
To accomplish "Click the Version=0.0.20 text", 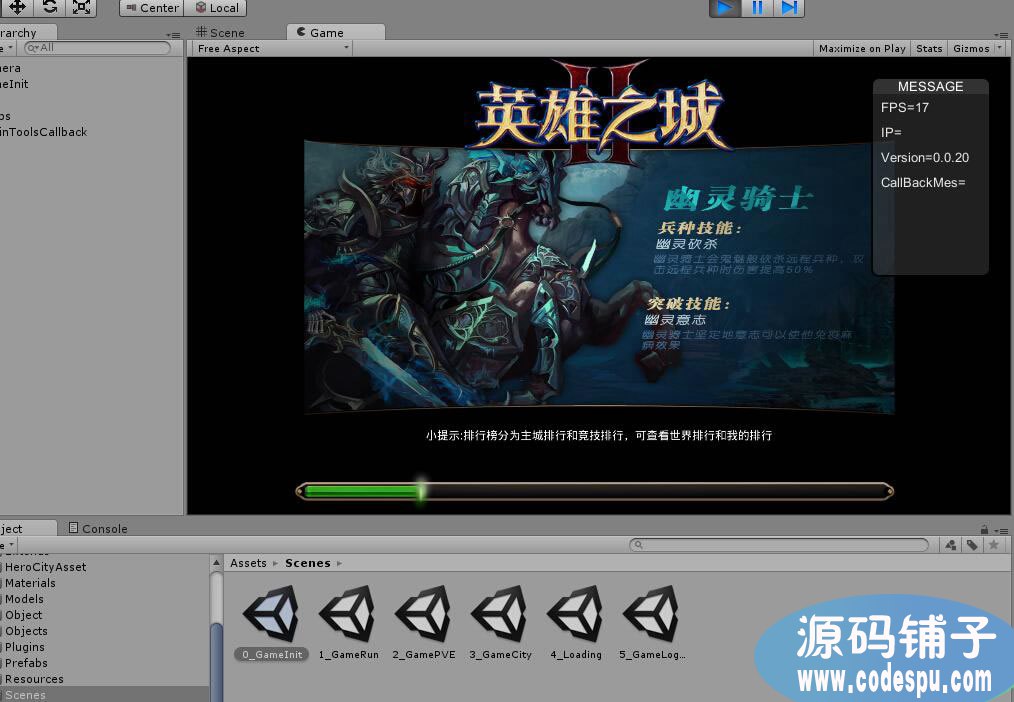I will (925, 158).
